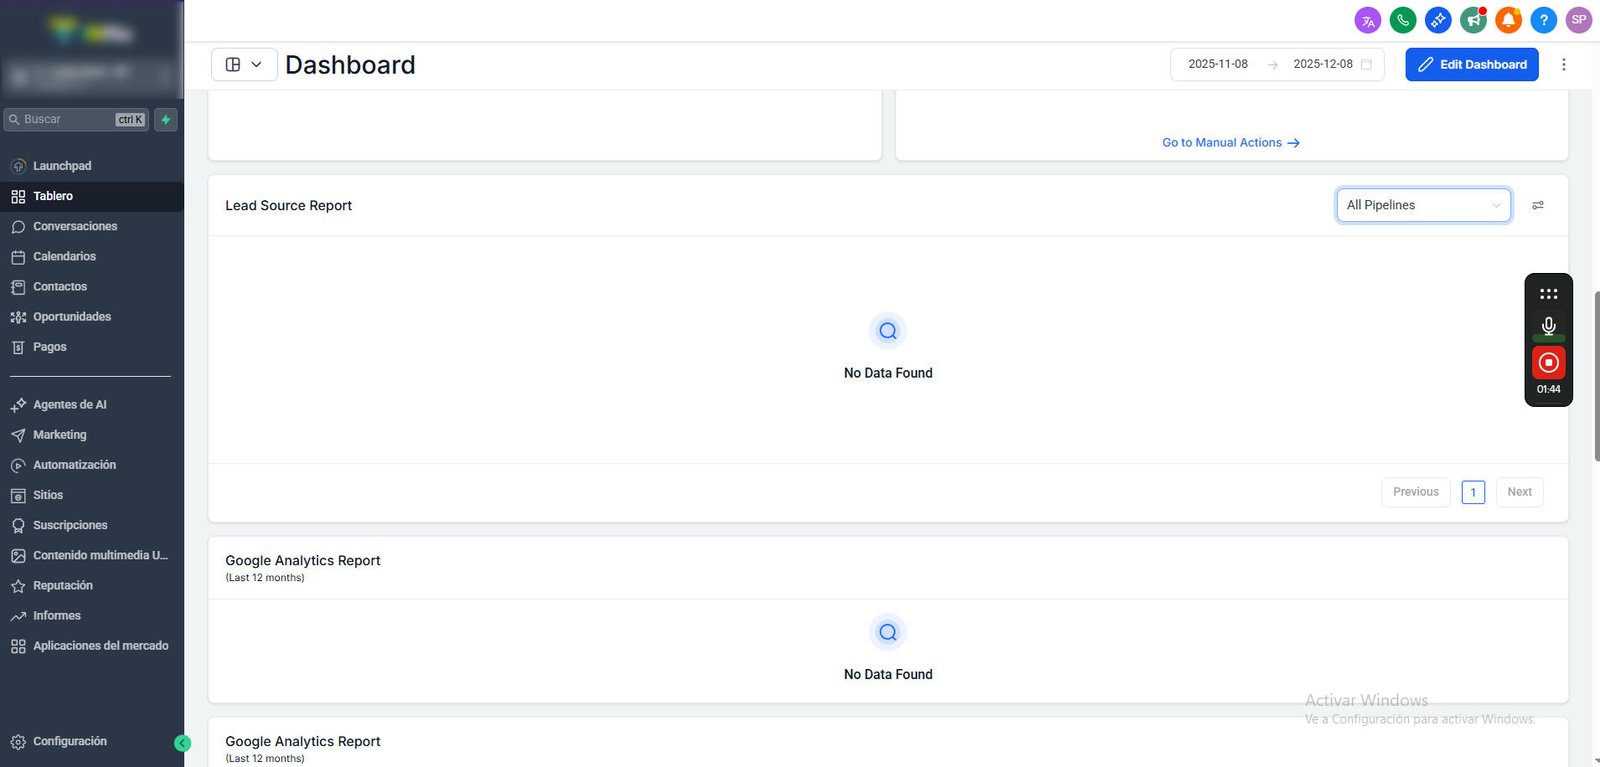Open the language translation icon in top bar
This screenshot has width=1600, height=767.
[1368, 20]
